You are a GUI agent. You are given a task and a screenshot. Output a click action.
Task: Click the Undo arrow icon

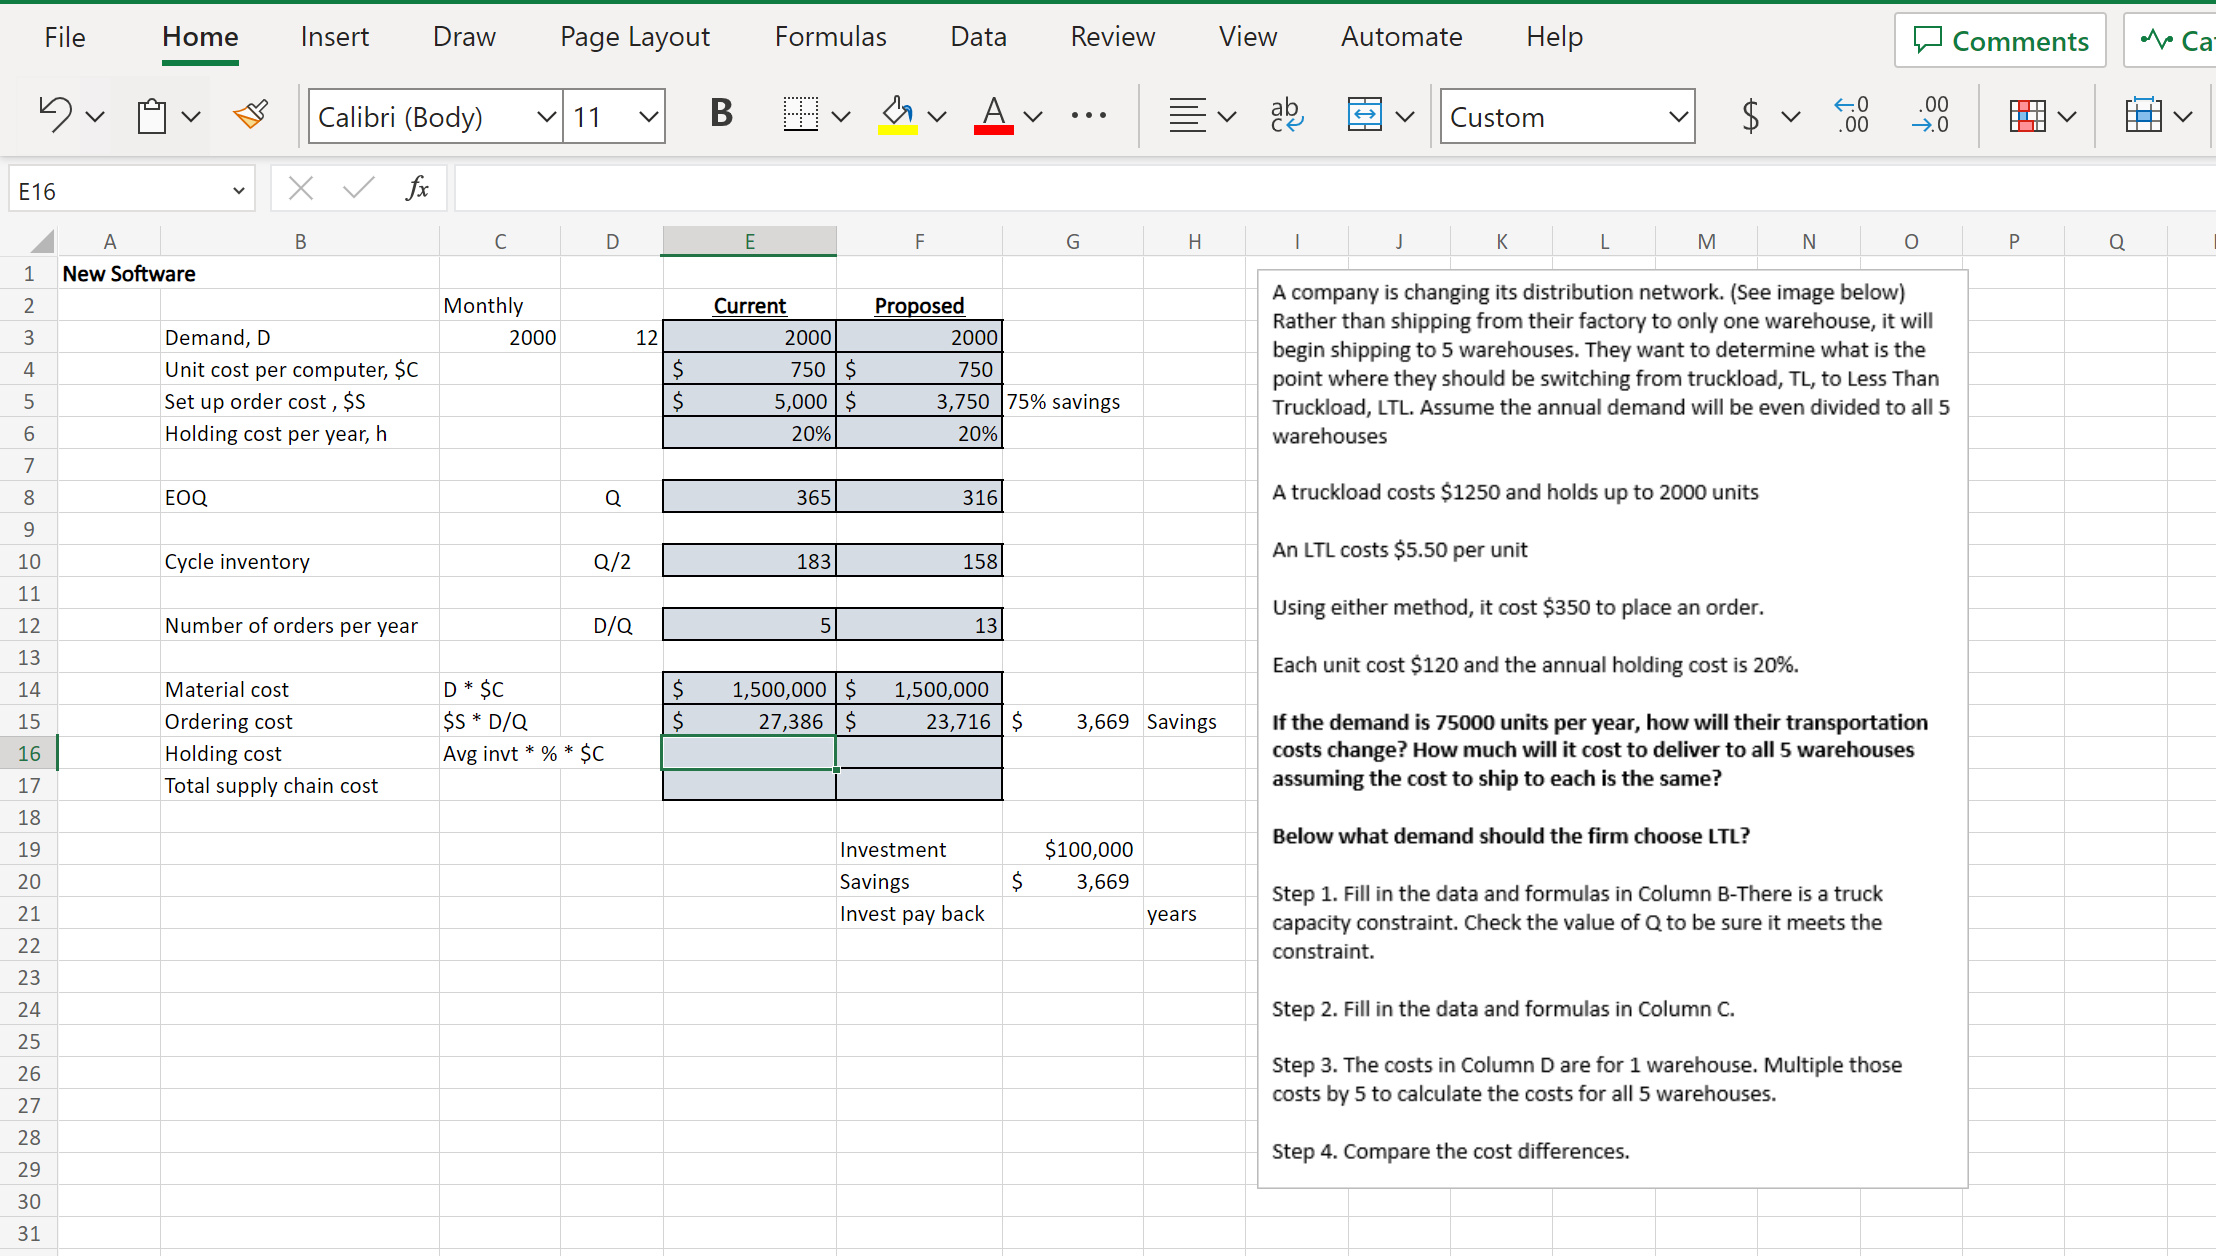point(55,115)
